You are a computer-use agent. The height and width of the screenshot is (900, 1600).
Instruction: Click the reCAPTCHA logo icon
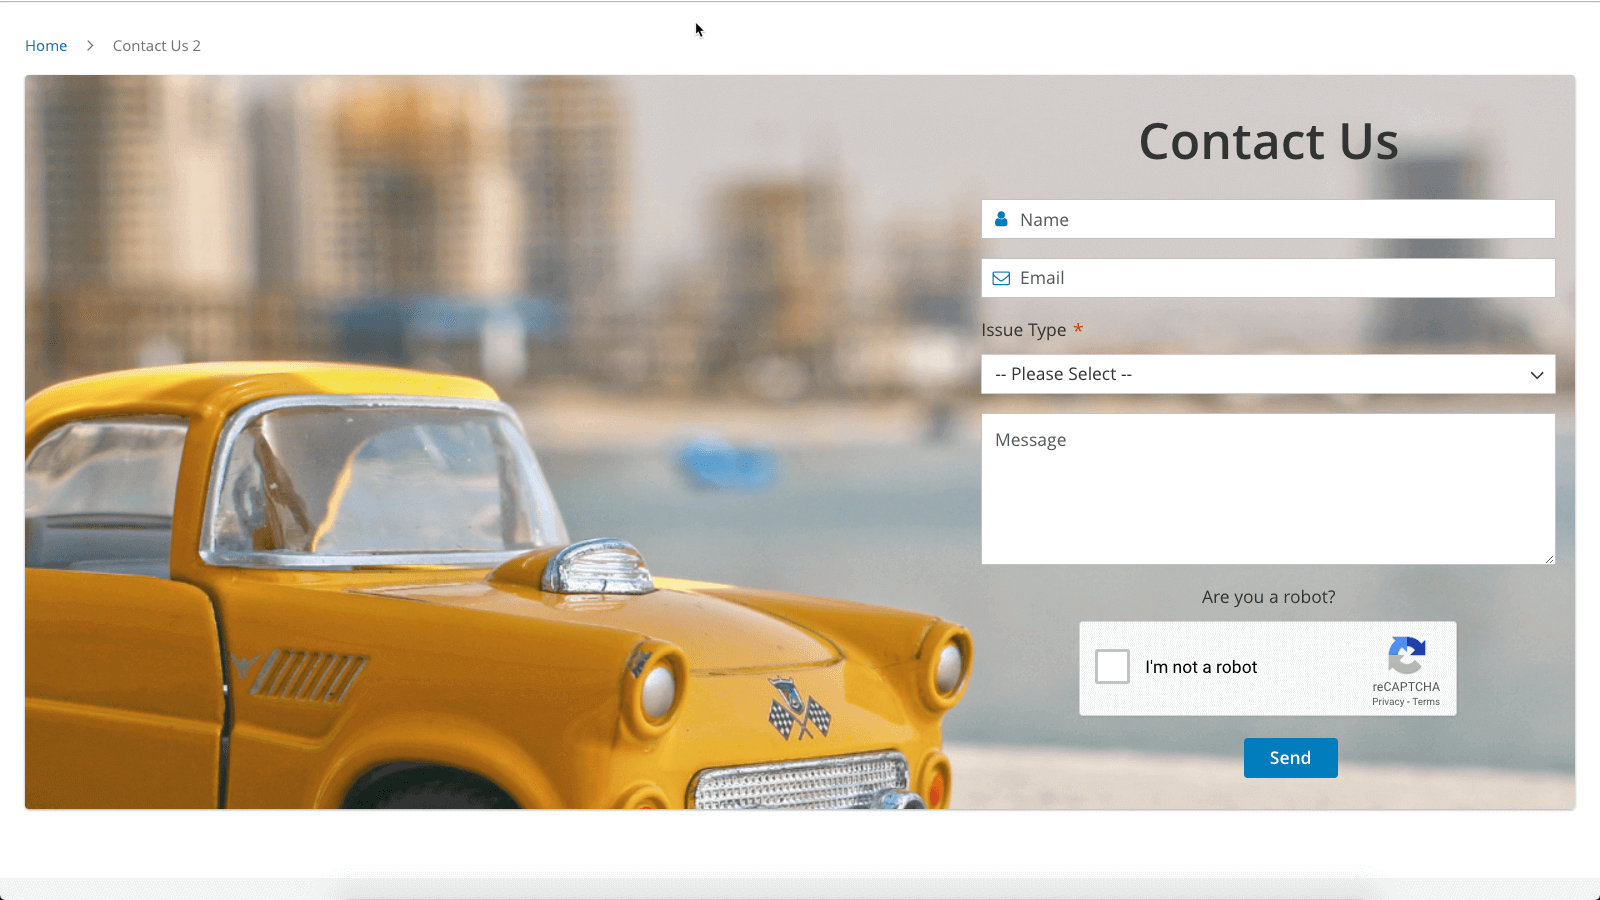(x=1407, y=656)
